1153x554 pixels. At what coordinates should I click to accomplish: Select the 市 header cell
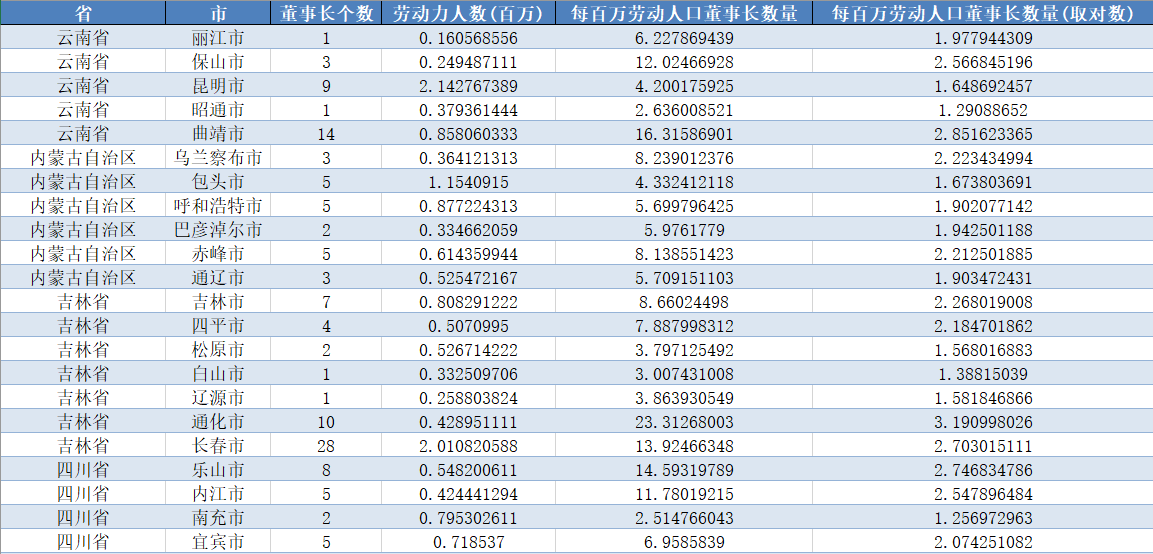[218, 13]
